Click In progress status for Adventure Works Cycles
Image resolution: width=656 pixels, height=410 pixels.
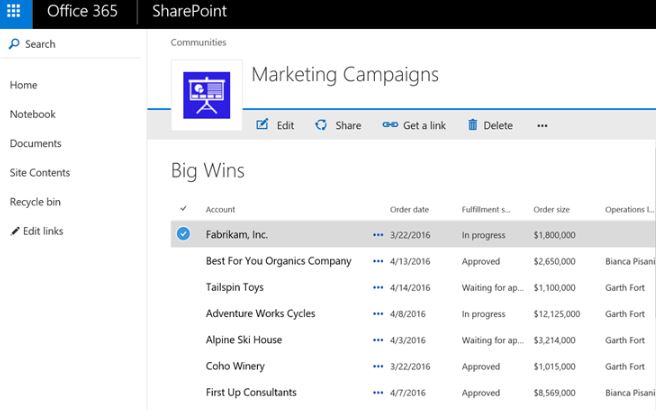pyautogui.click(x=484, y=314)
